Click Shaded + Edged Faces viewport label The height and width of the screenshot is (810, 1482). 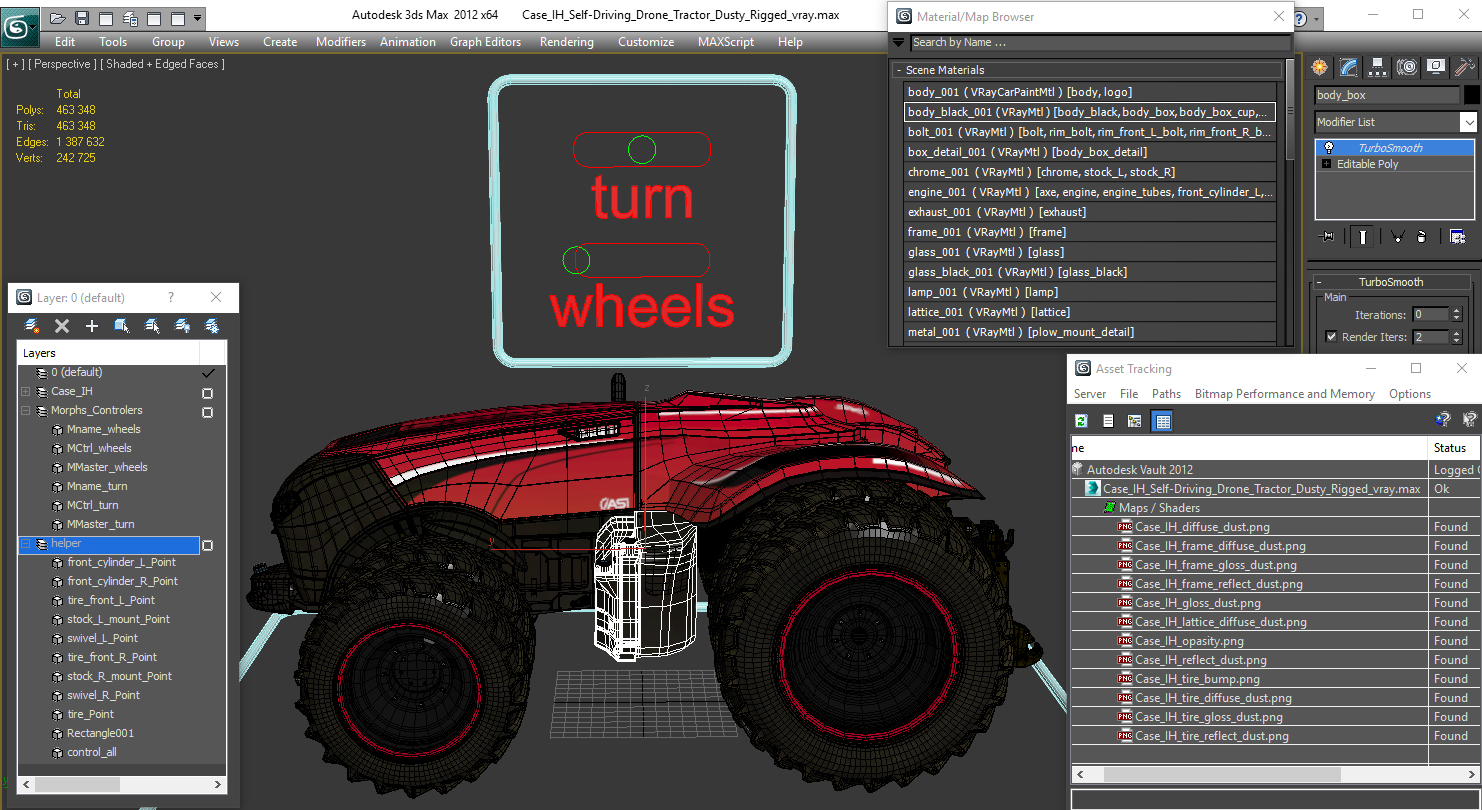[x=162, y=64]
